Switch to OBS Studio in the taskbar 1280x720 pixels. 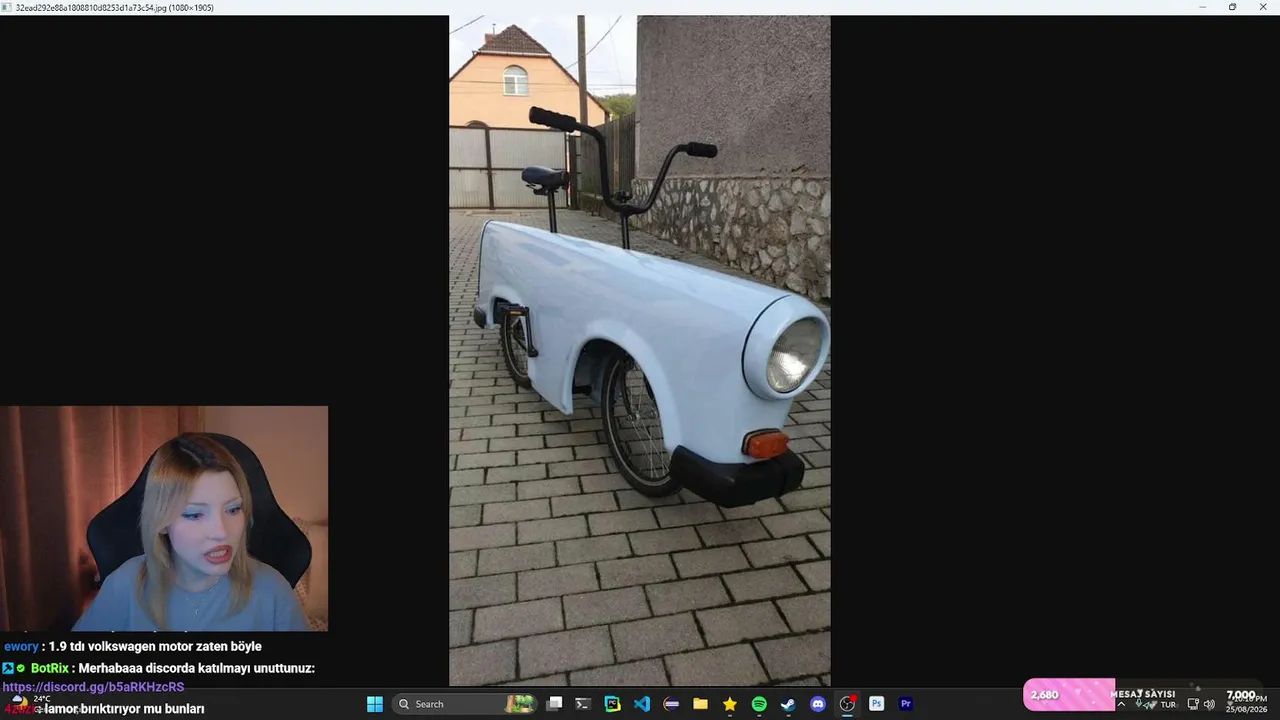click(x=847, y=704)
